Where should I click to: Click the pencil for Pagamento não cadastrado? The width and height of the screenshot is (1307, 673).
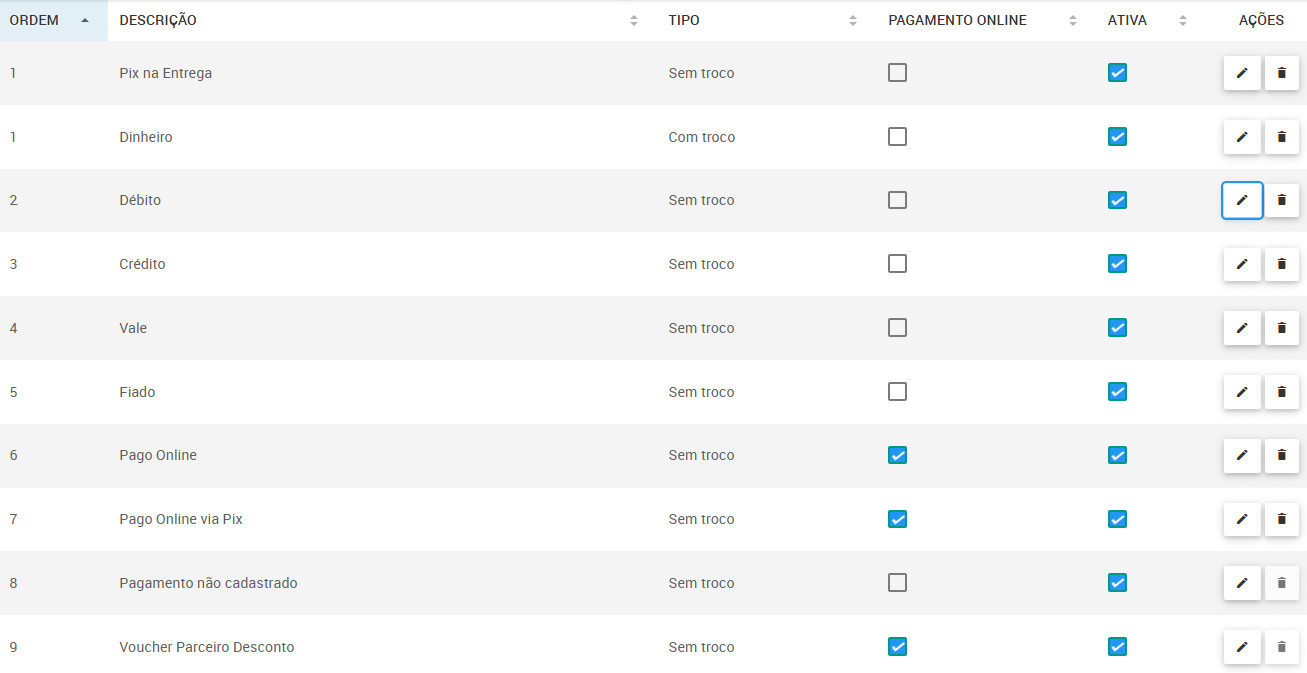(x=1242, y=583)
